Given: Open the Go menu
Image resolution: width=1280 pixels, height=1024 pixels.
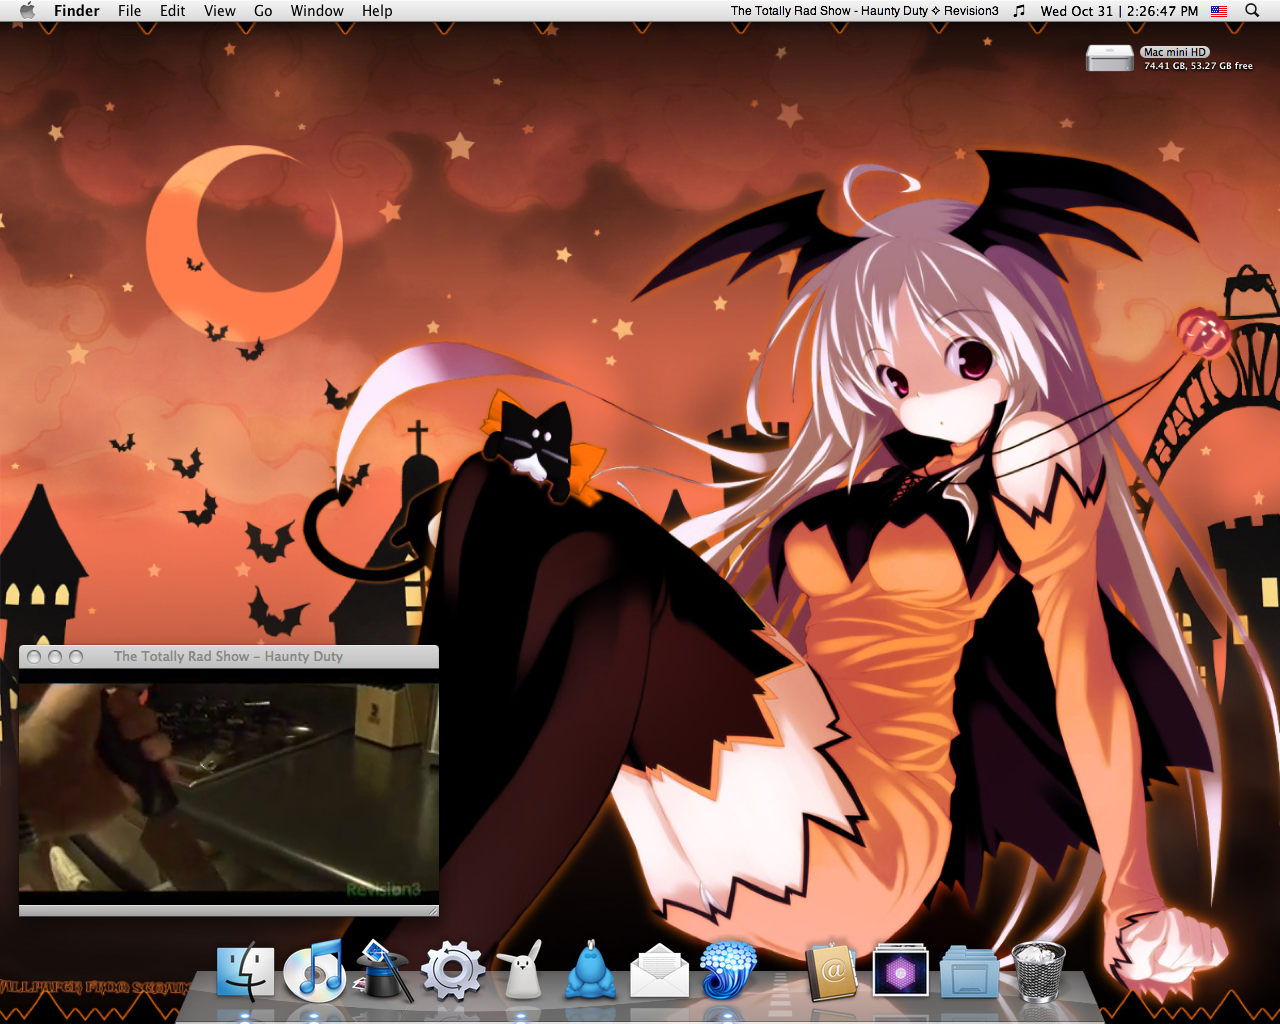Looking at the screenshot, I should (x=263, y=11).
